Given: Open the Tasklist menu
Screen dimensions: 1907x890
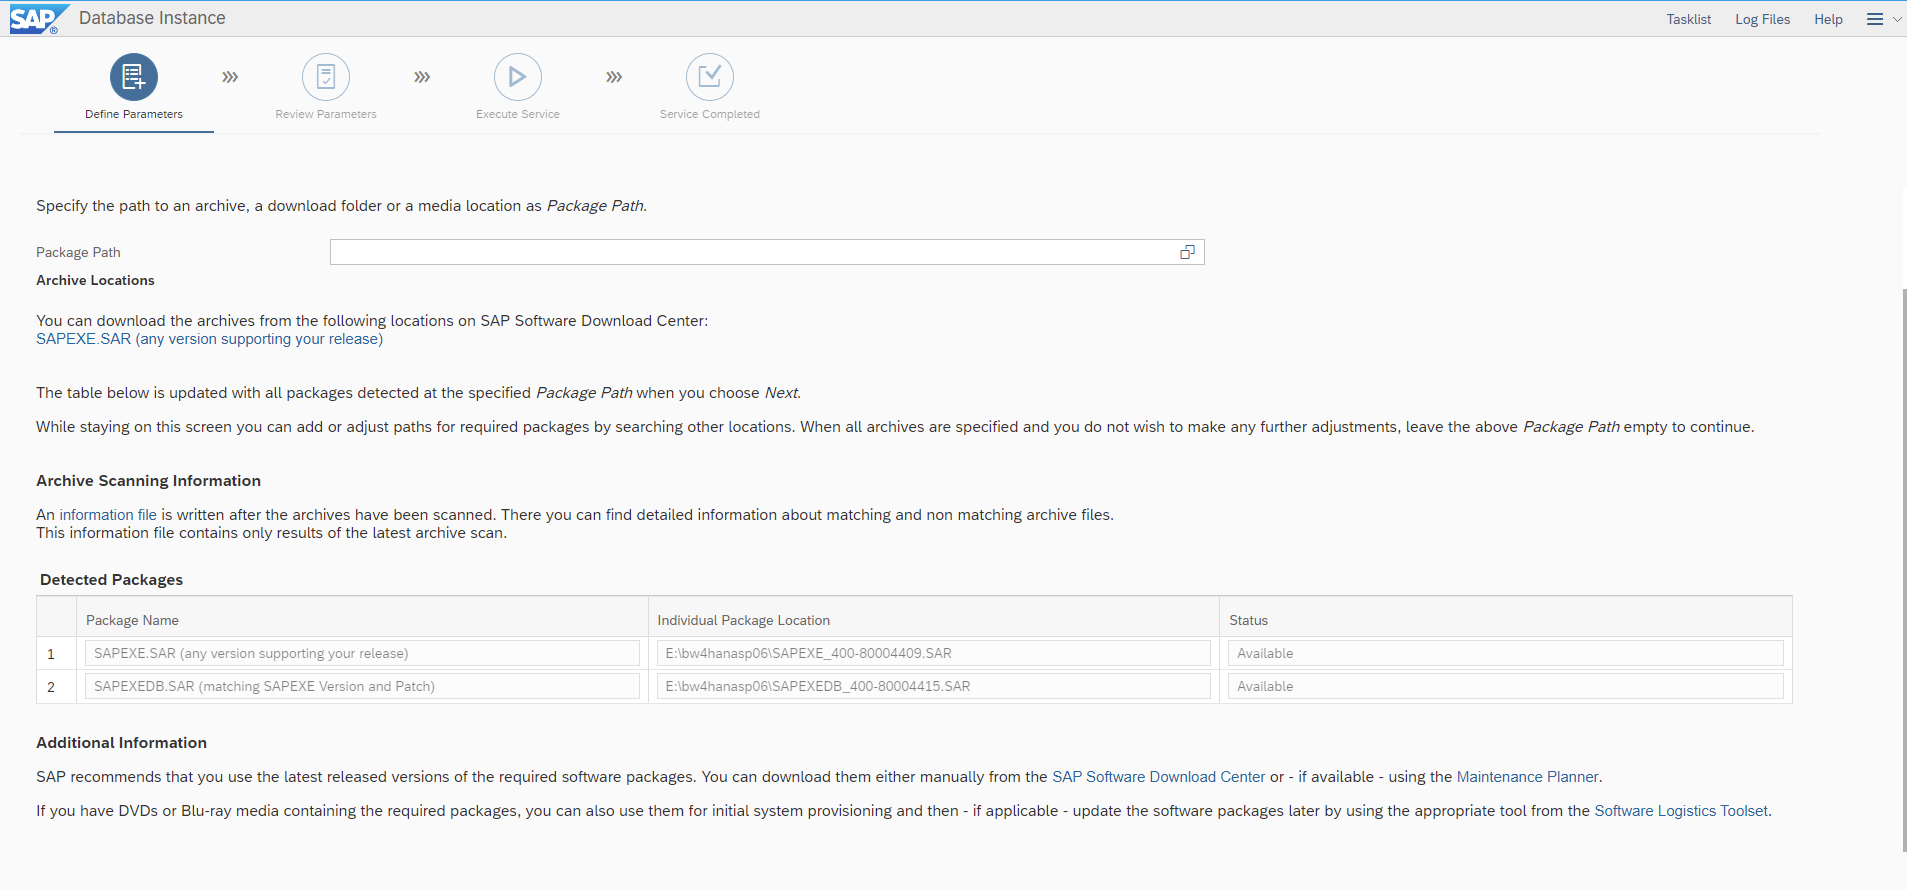Looking at the screenshot, I should [x=1688, y=19].
